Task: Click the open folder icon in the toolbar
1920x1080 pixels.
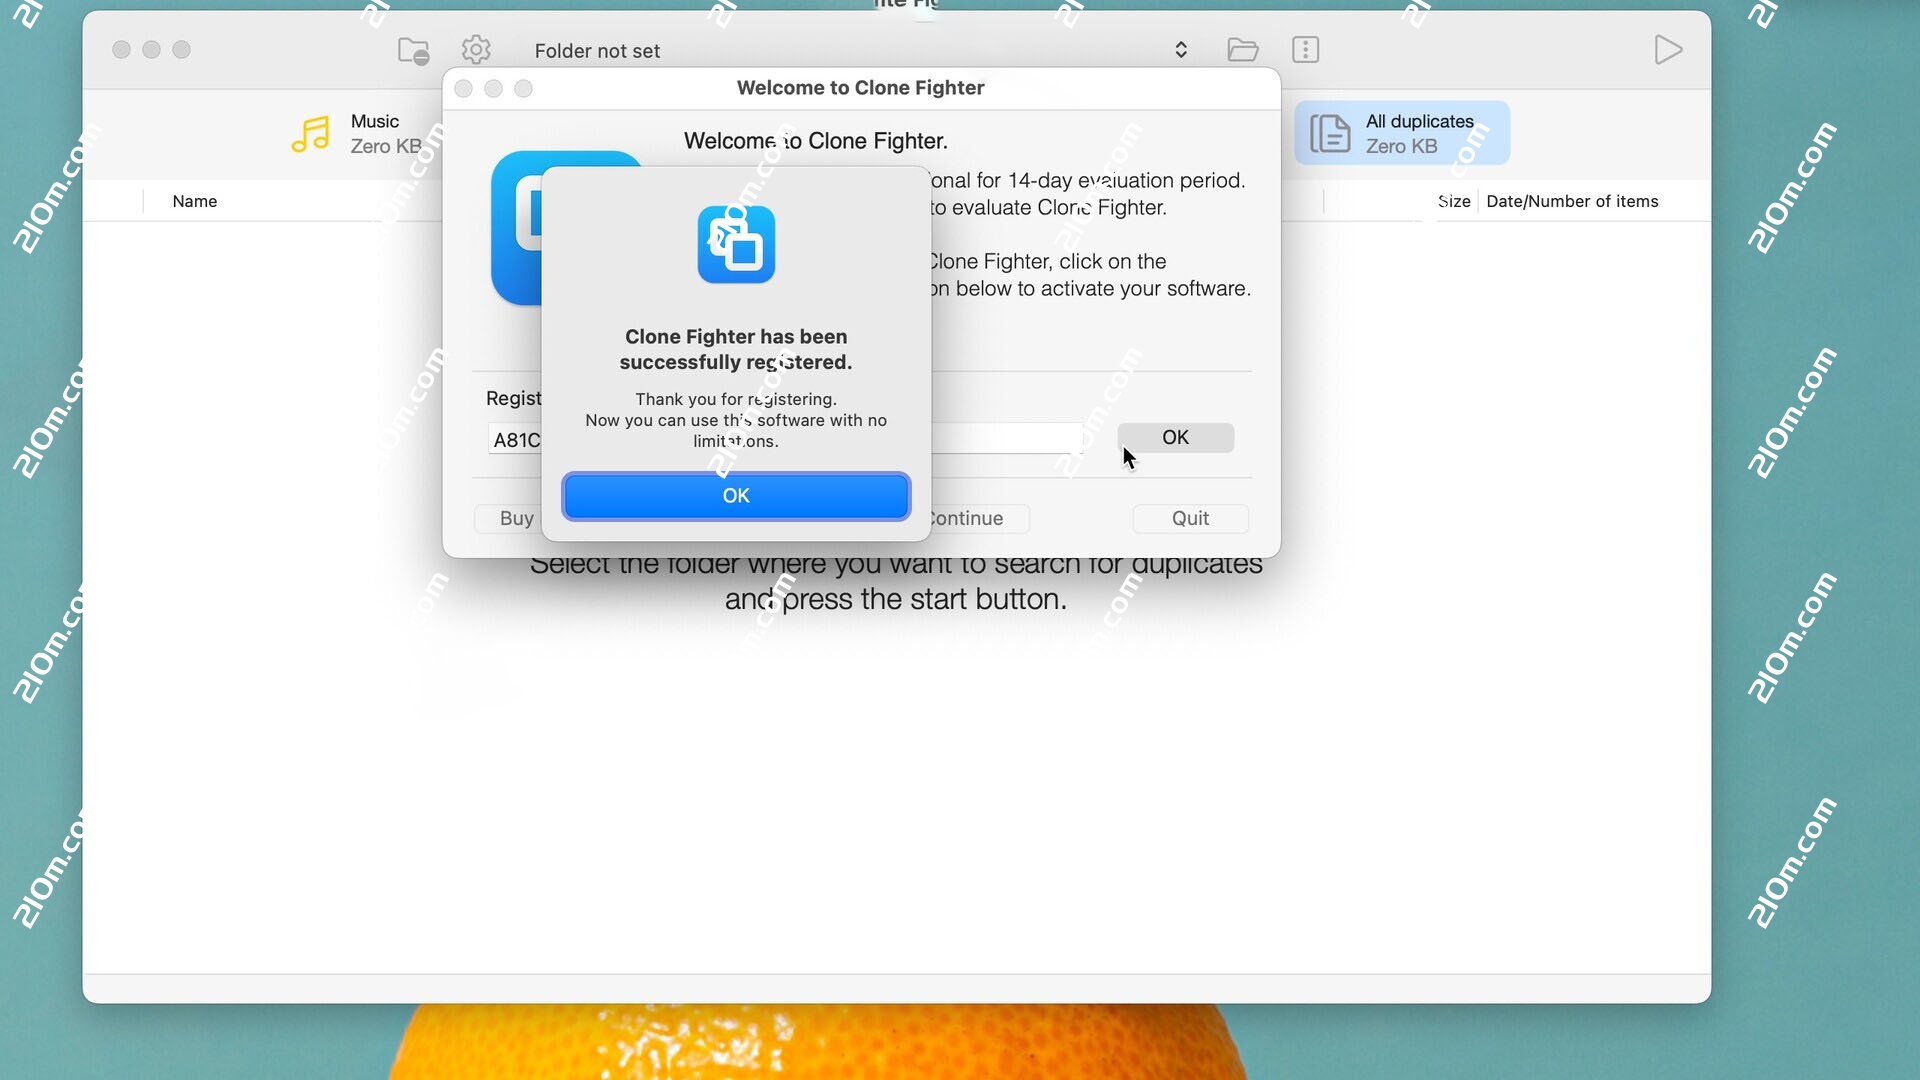Action: tap(1243, 50)
